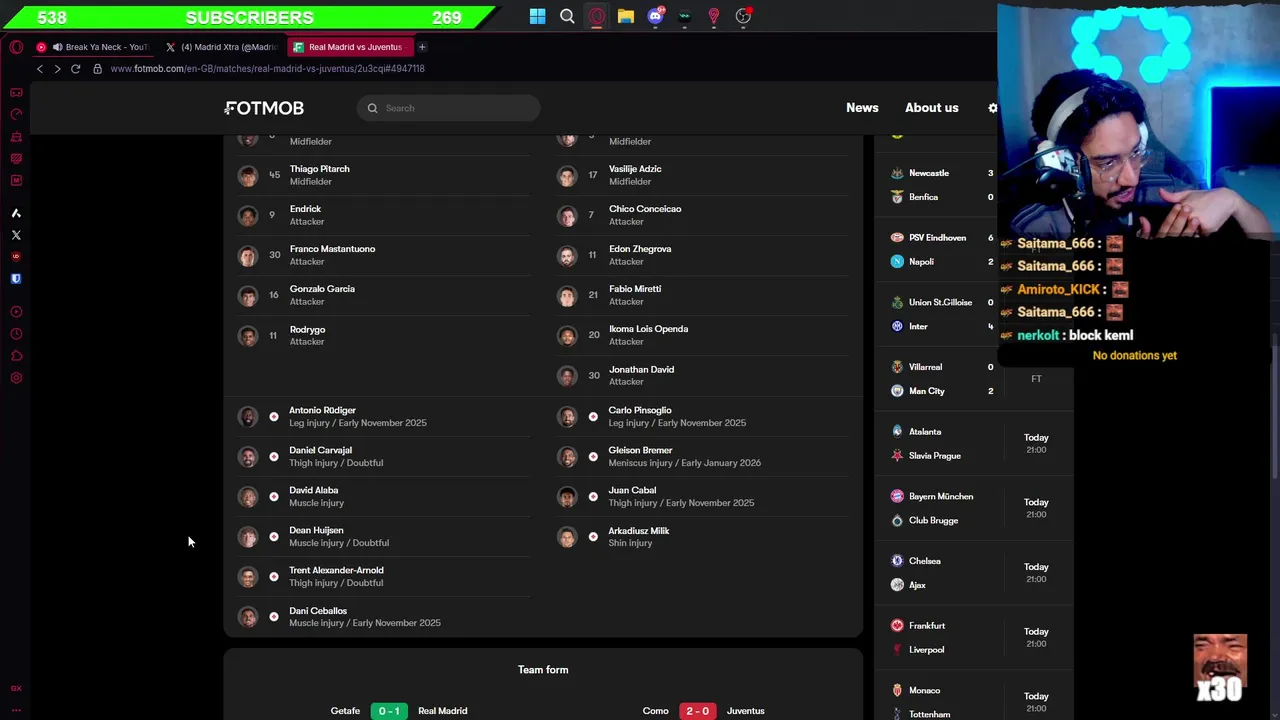Screen dimensions: 1280x720
Task: Open Atalanta vs Slavia Prague fixture
Action: (x=974, y=444)
